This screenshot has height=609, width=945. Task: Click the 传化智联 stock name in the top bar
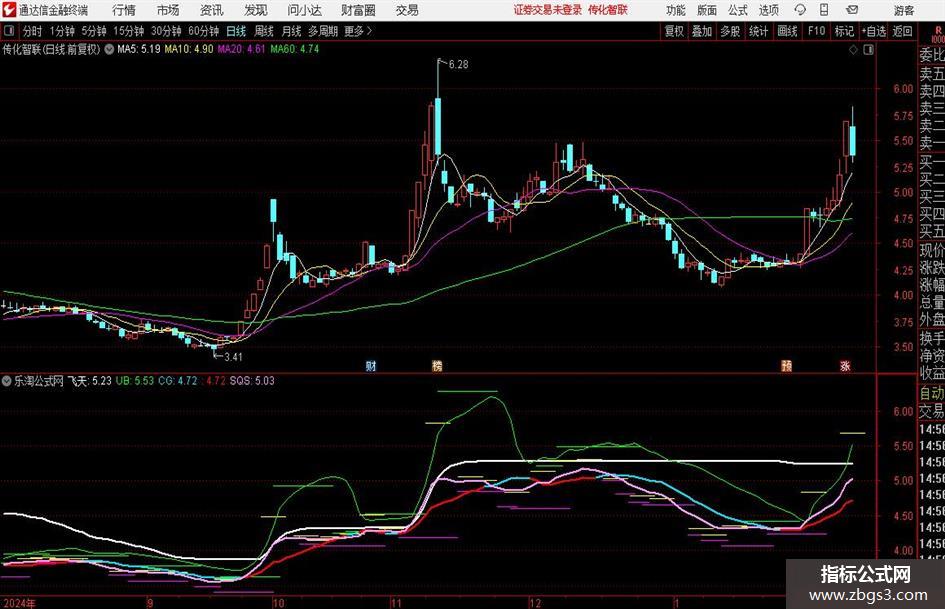[x=608, y=10]
